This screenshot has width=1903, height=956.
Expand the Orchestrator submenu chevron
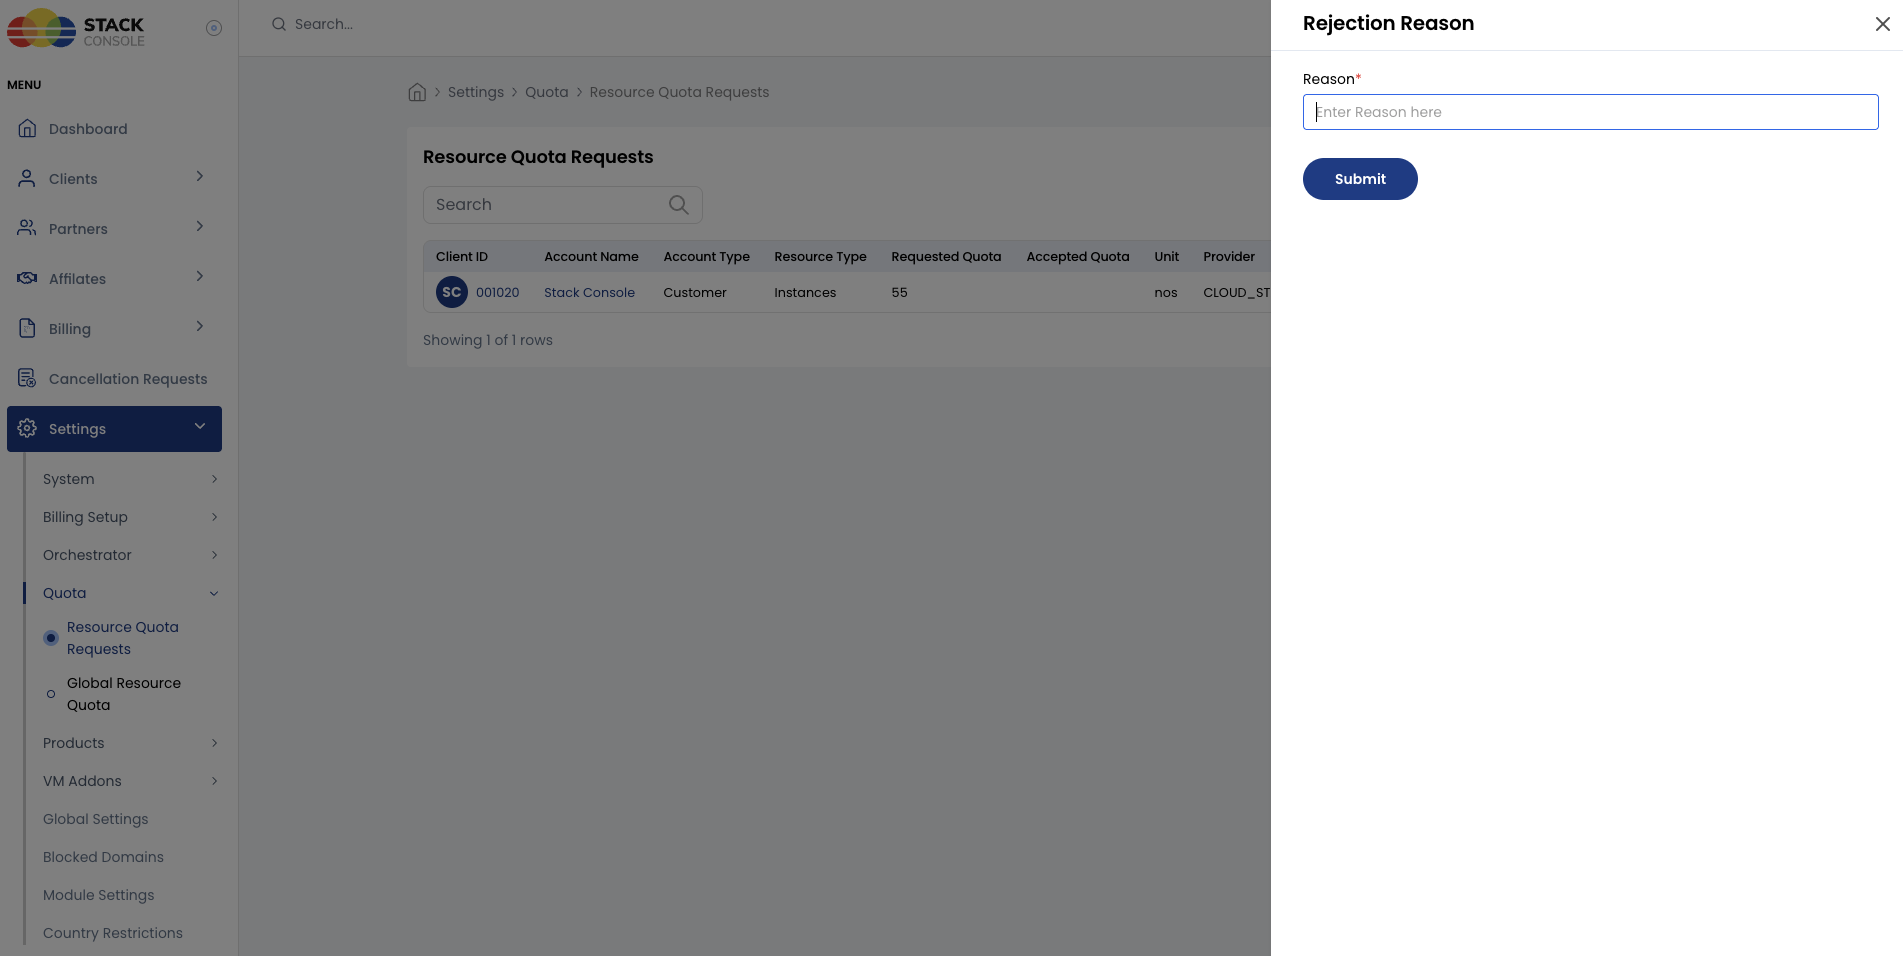coord(214,555)
